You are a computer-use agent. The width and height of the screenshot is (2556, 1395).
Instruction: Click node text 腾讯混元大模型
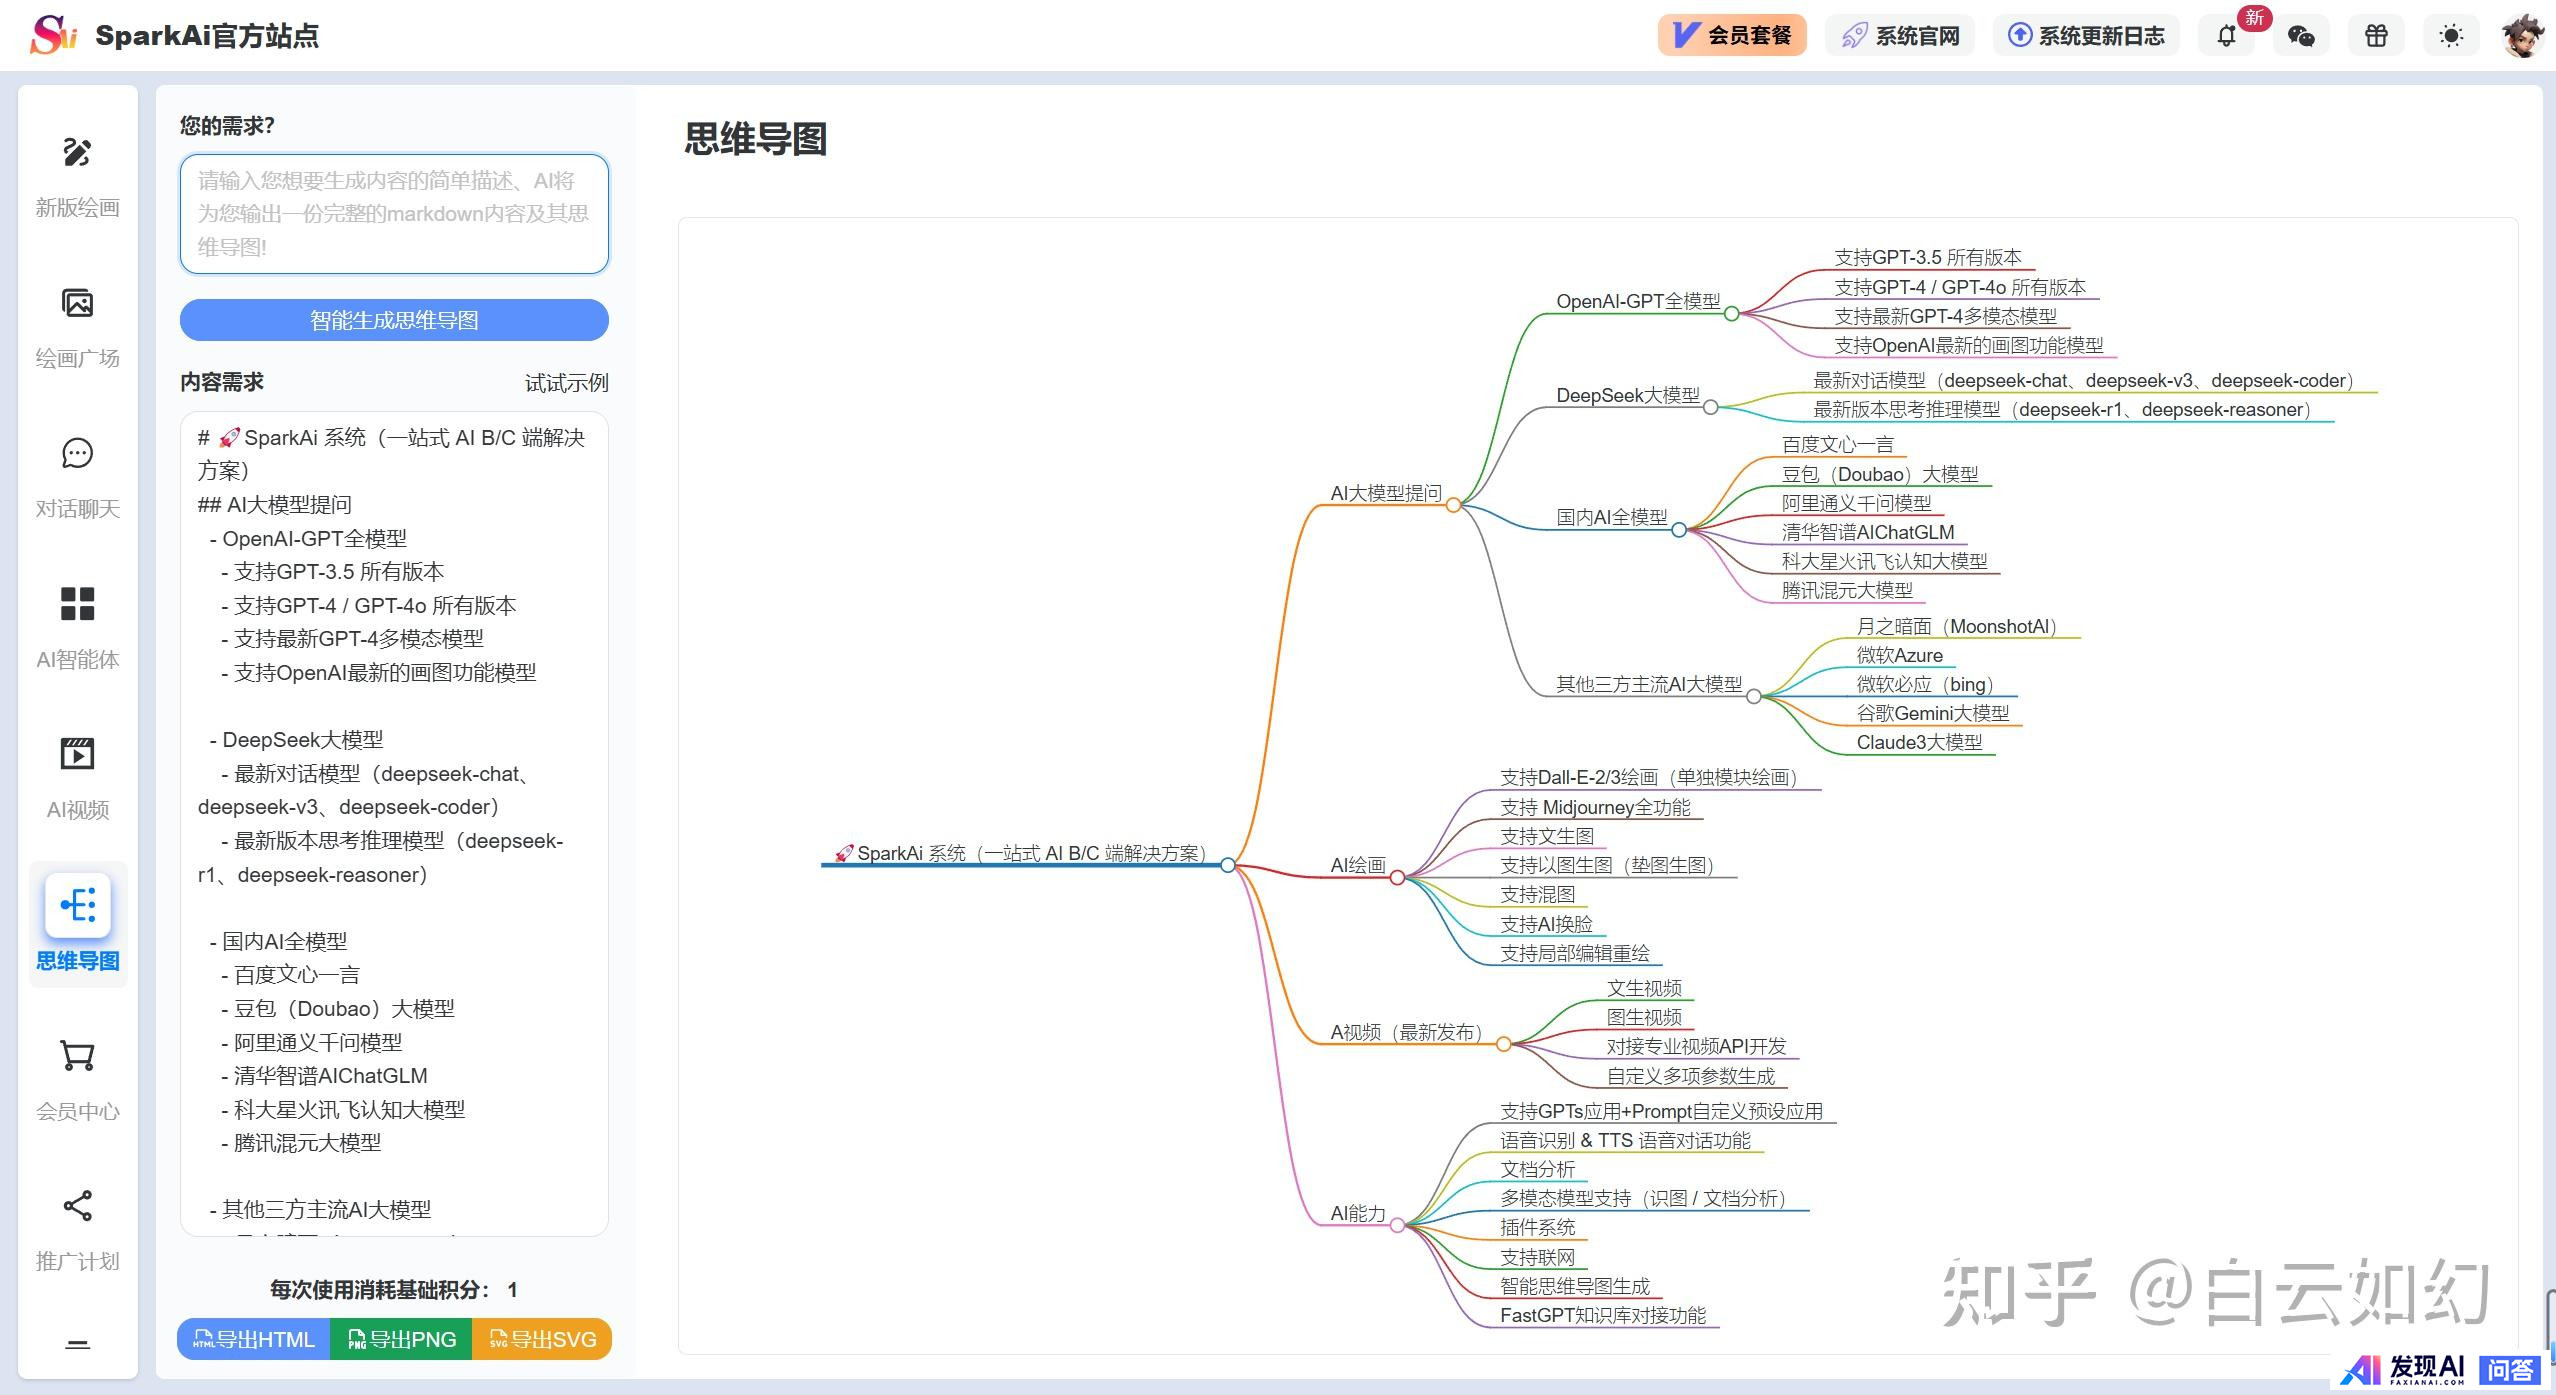click(1847, 591)
